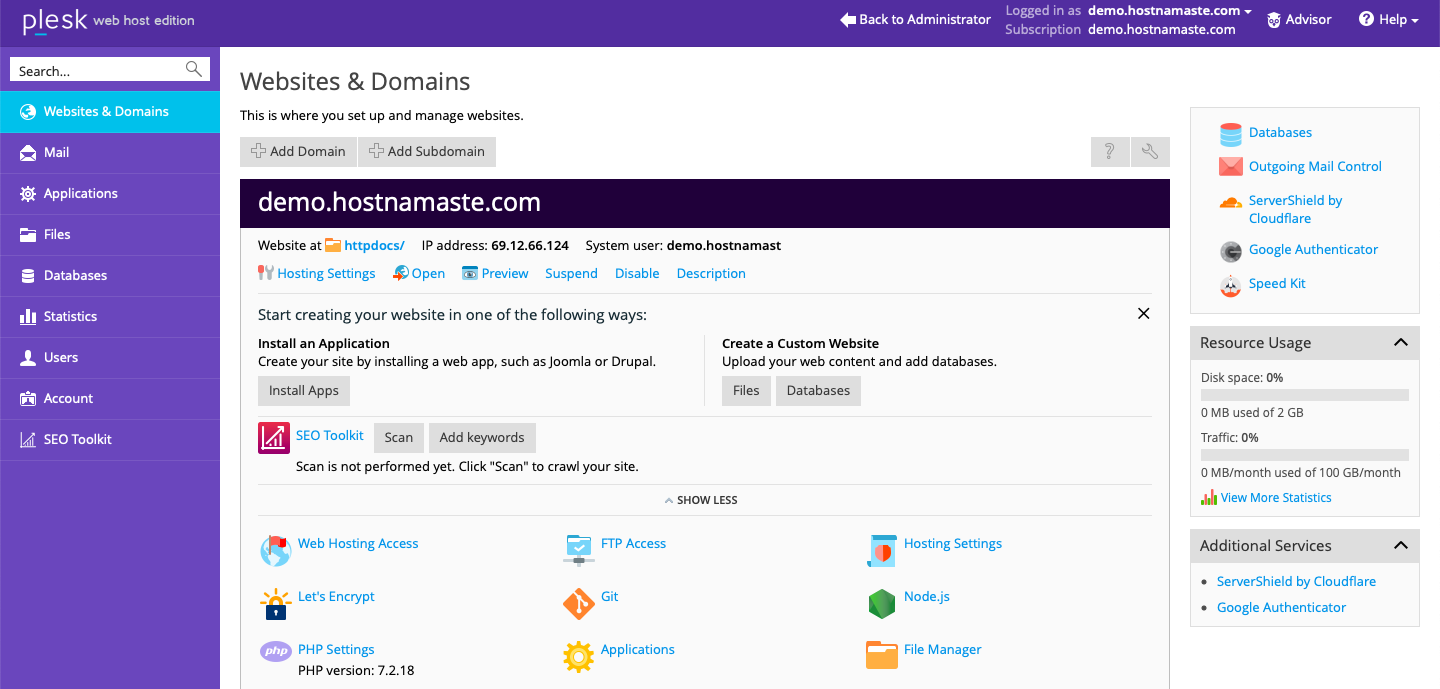
Task: Click the Let's Encrypt padlock icon
Action: [x=275, y=603]
